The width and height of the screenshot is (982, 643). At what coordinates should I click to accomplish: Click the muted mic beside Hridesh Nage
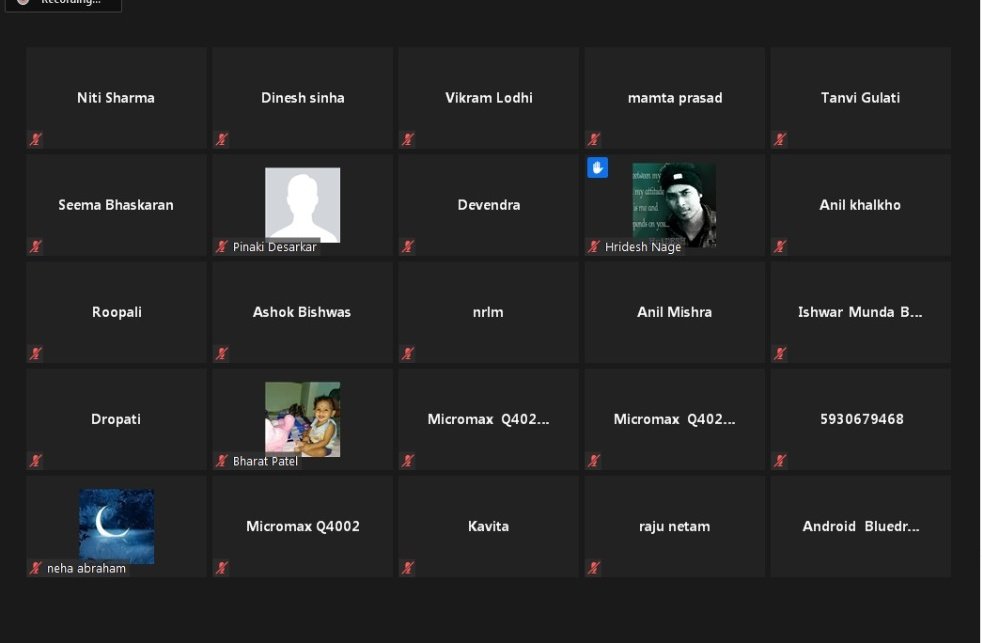(594, 246)
